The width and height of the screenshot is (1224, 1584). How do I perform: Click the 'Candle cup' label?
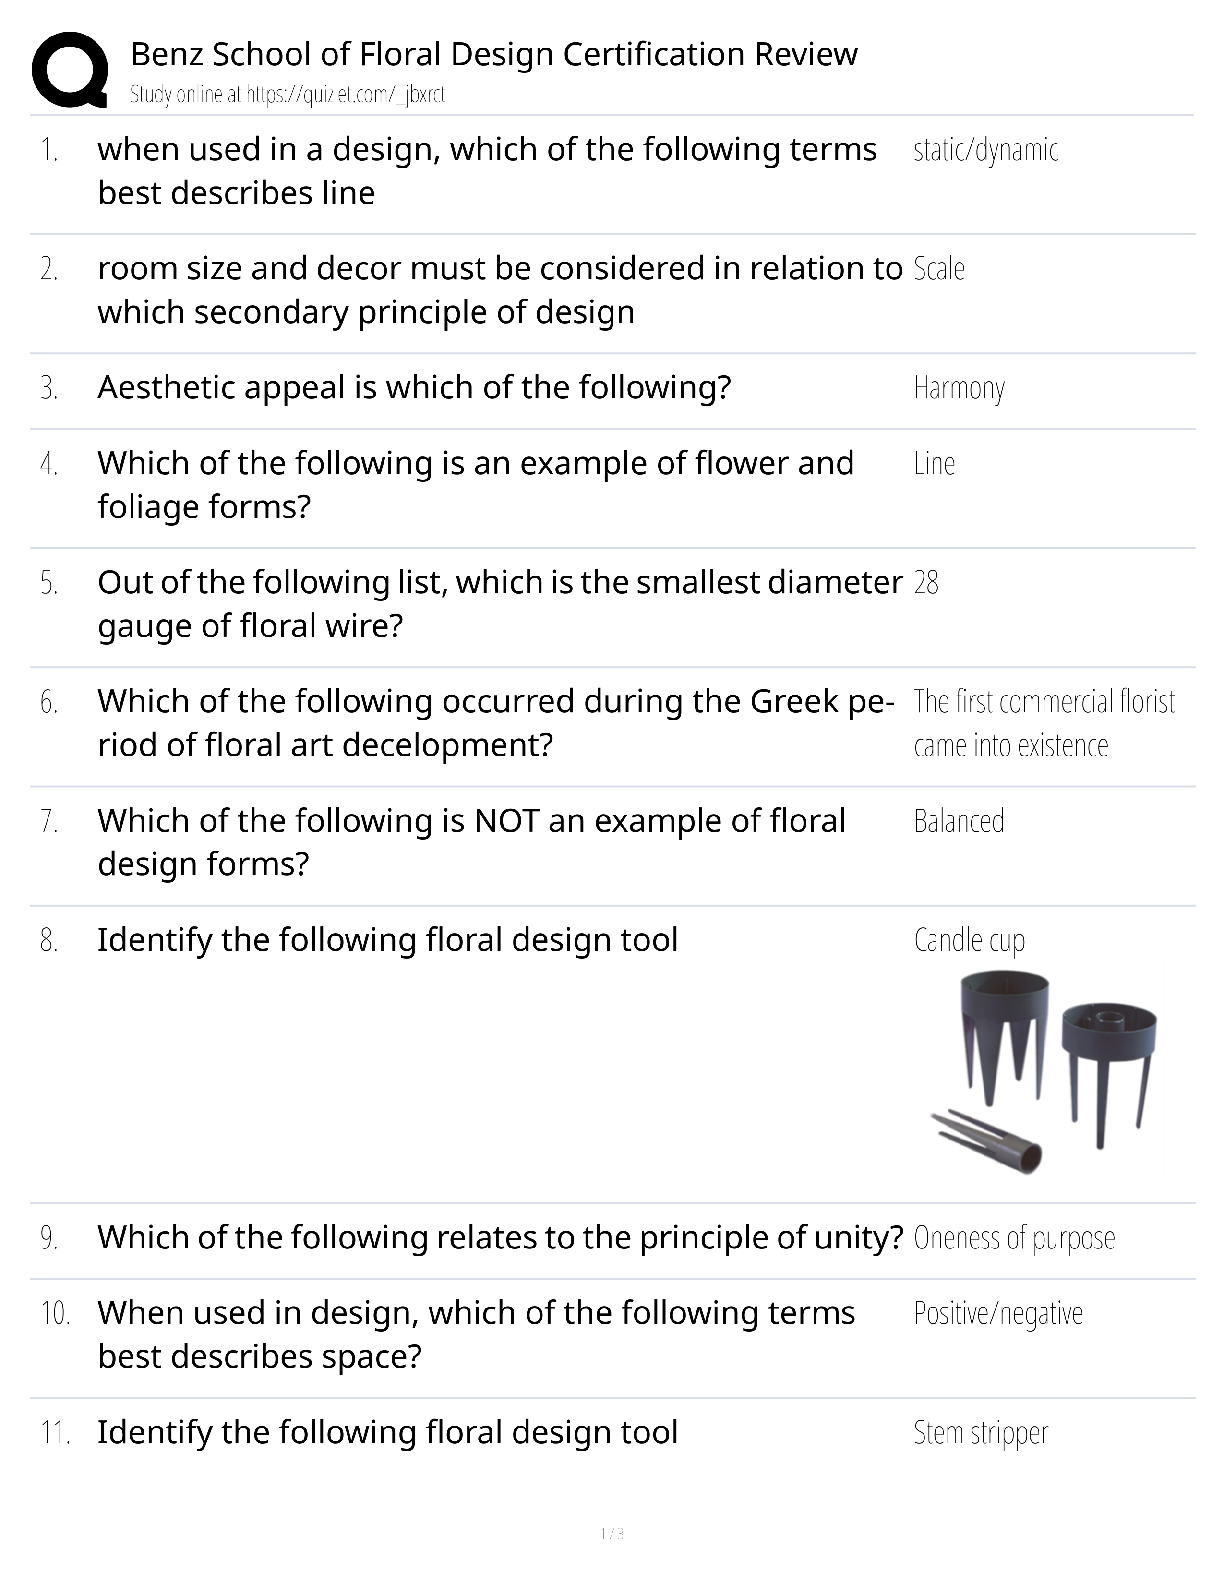coord(969,941)
